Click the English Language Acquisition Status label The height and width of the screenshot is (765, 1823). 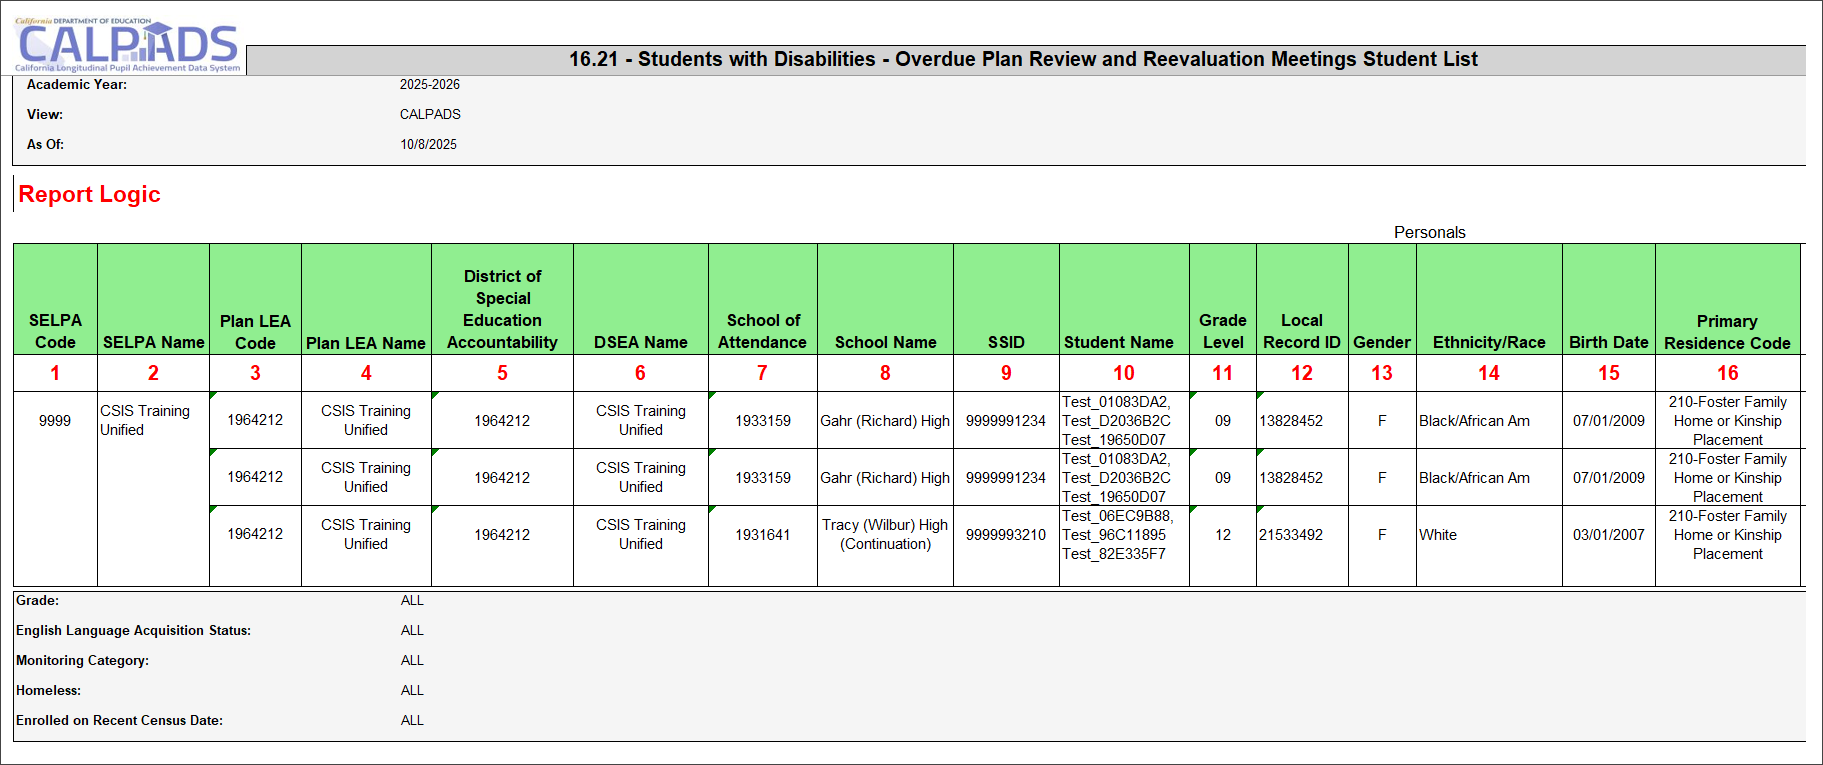pyautogui.click(x=133, y=631)
